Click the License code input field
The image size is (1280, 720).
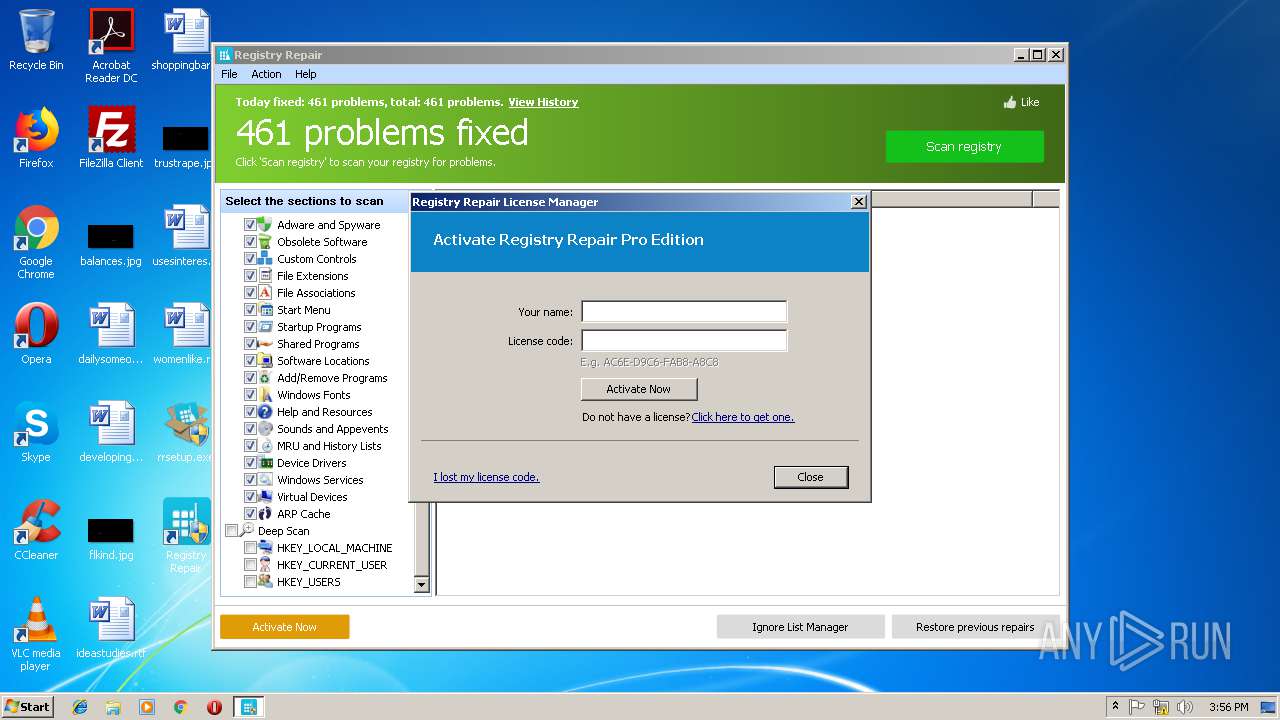(x=684, y=341)
